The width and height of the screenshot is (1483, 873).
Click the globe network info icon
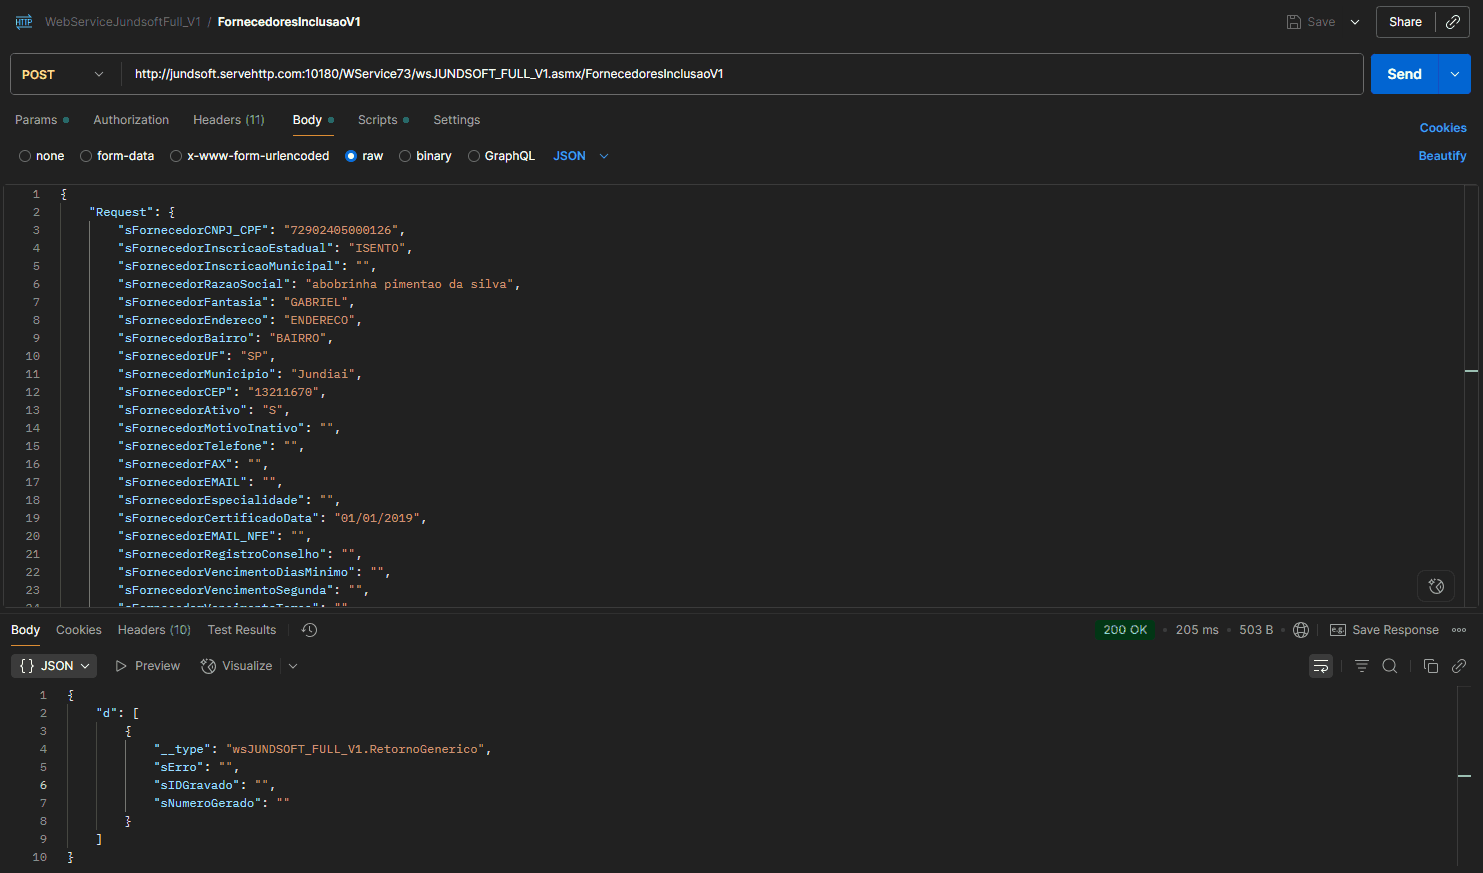tap(1301, 630)
